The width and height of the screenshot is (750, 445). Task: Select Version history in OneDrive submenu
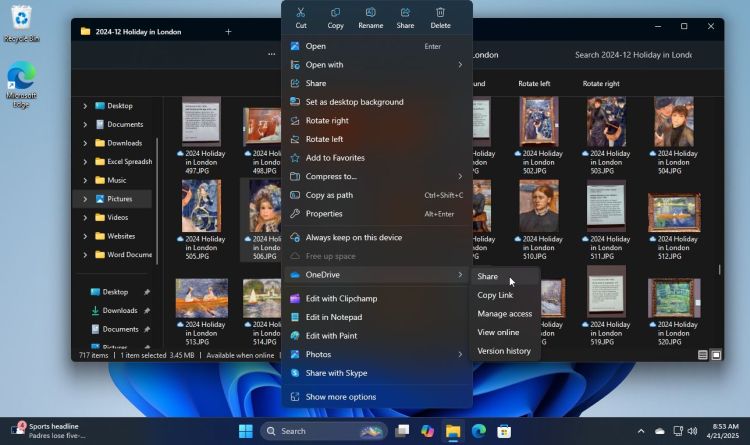click(x=504, y=351)
